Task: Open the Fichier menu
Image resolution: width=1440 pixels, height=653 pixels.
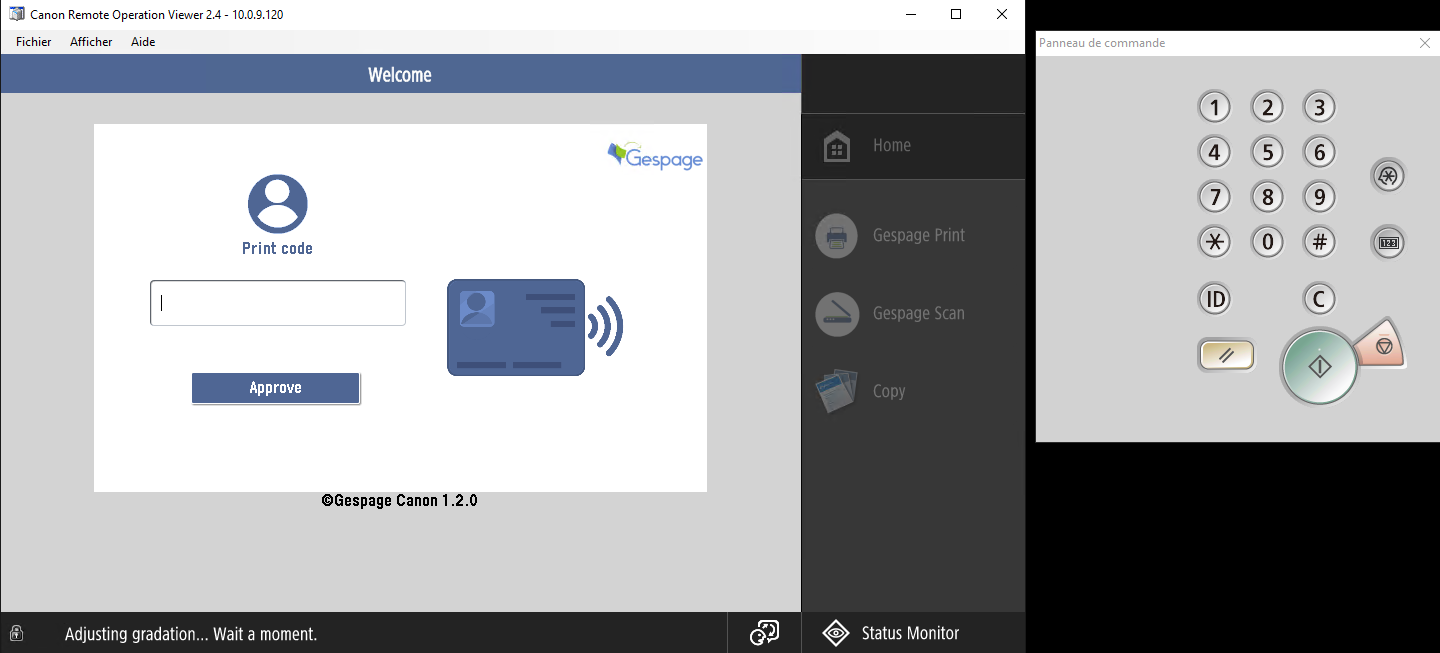Action: point(33,42)
